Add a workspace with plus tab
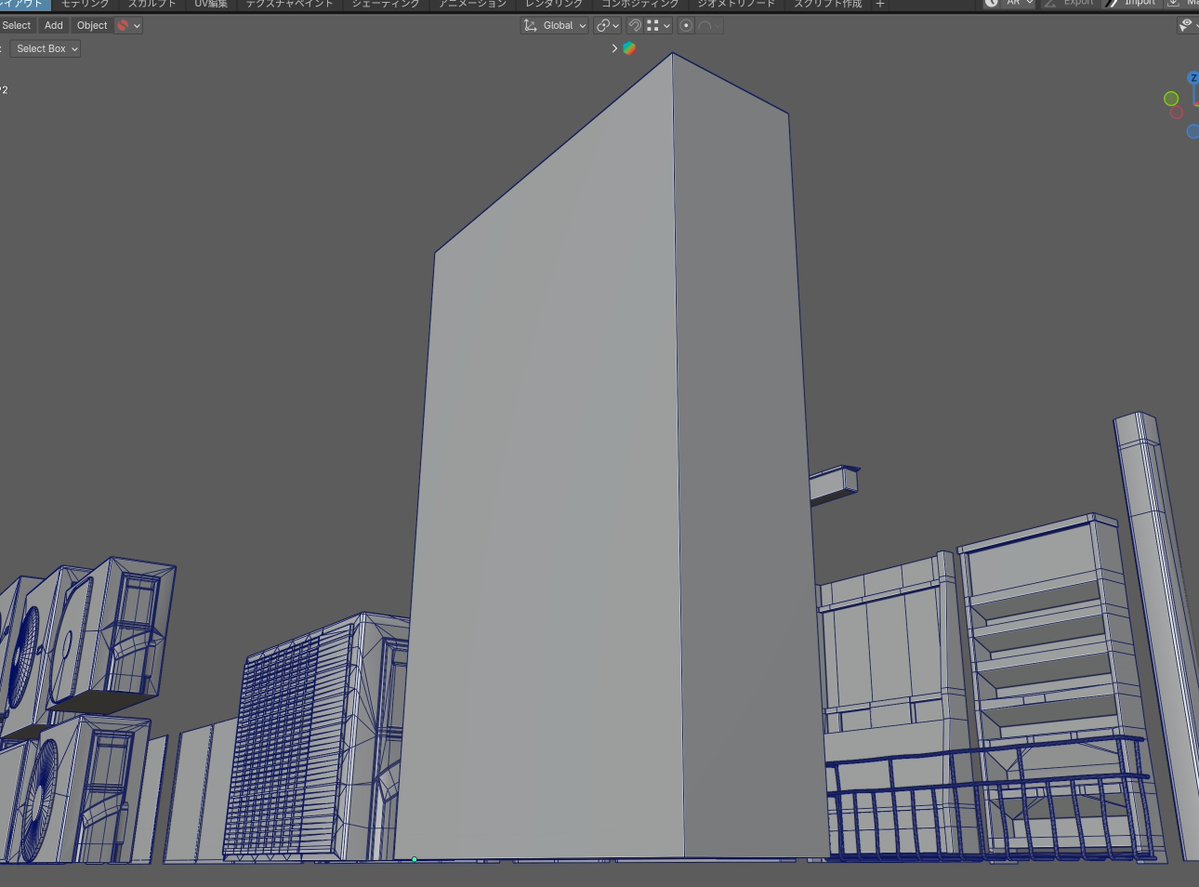1199x887 pixels. point(880,4)
